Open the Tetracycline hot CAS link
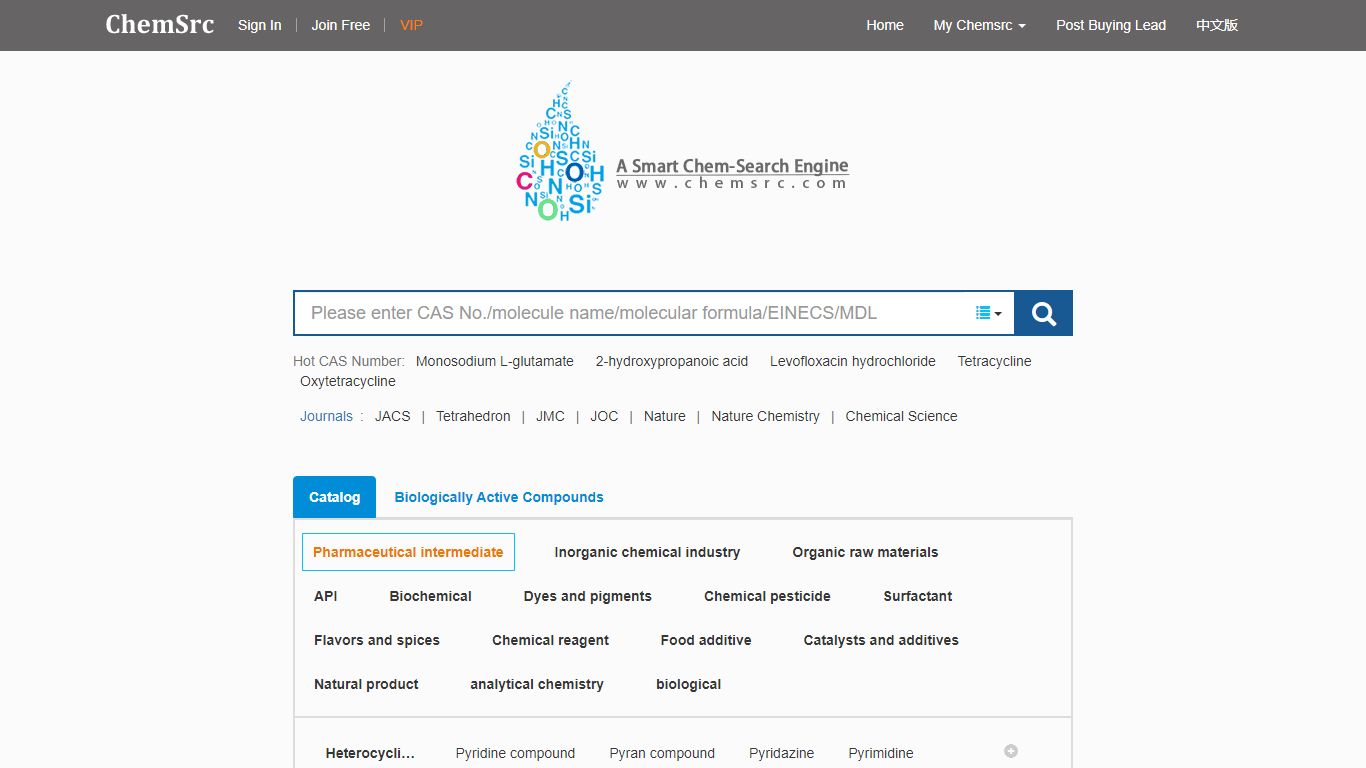The width and height of the screenshot is (1366, 768). click(x=994, y=361)
